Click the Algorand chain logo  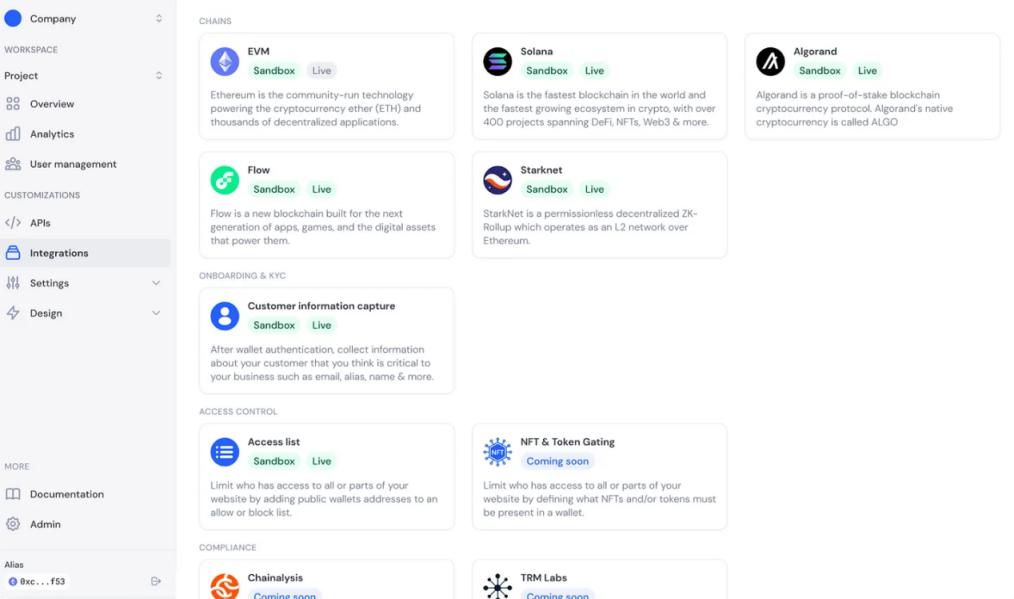click(x=771, y=62)
